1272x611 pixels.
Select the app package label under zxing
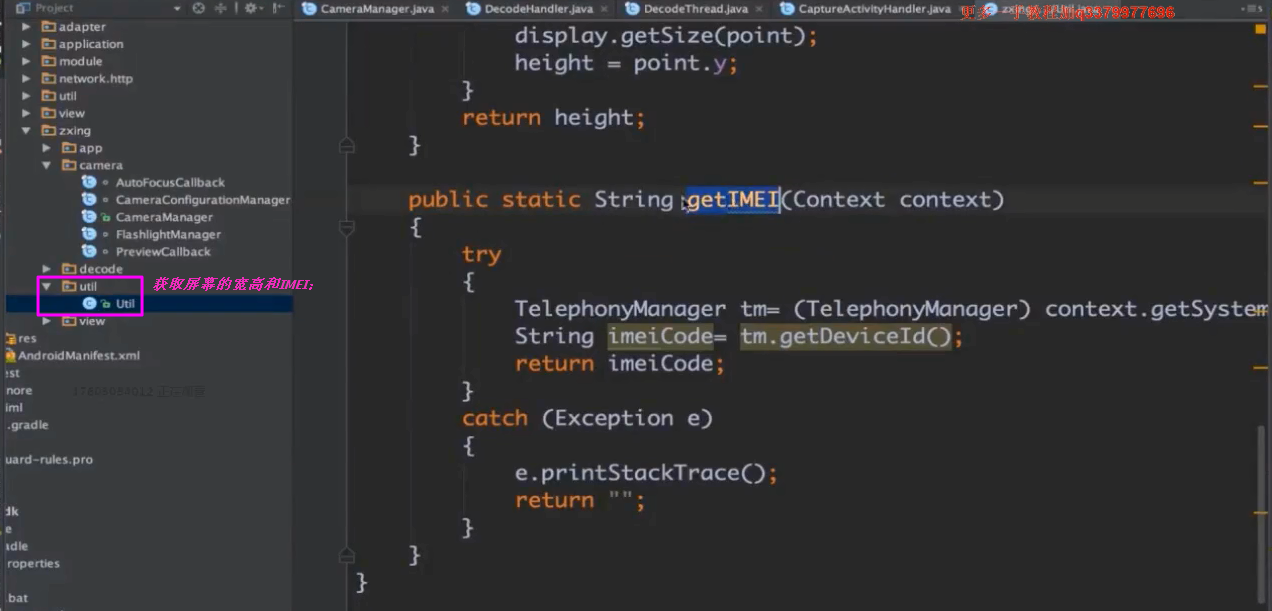pos(91,148)
